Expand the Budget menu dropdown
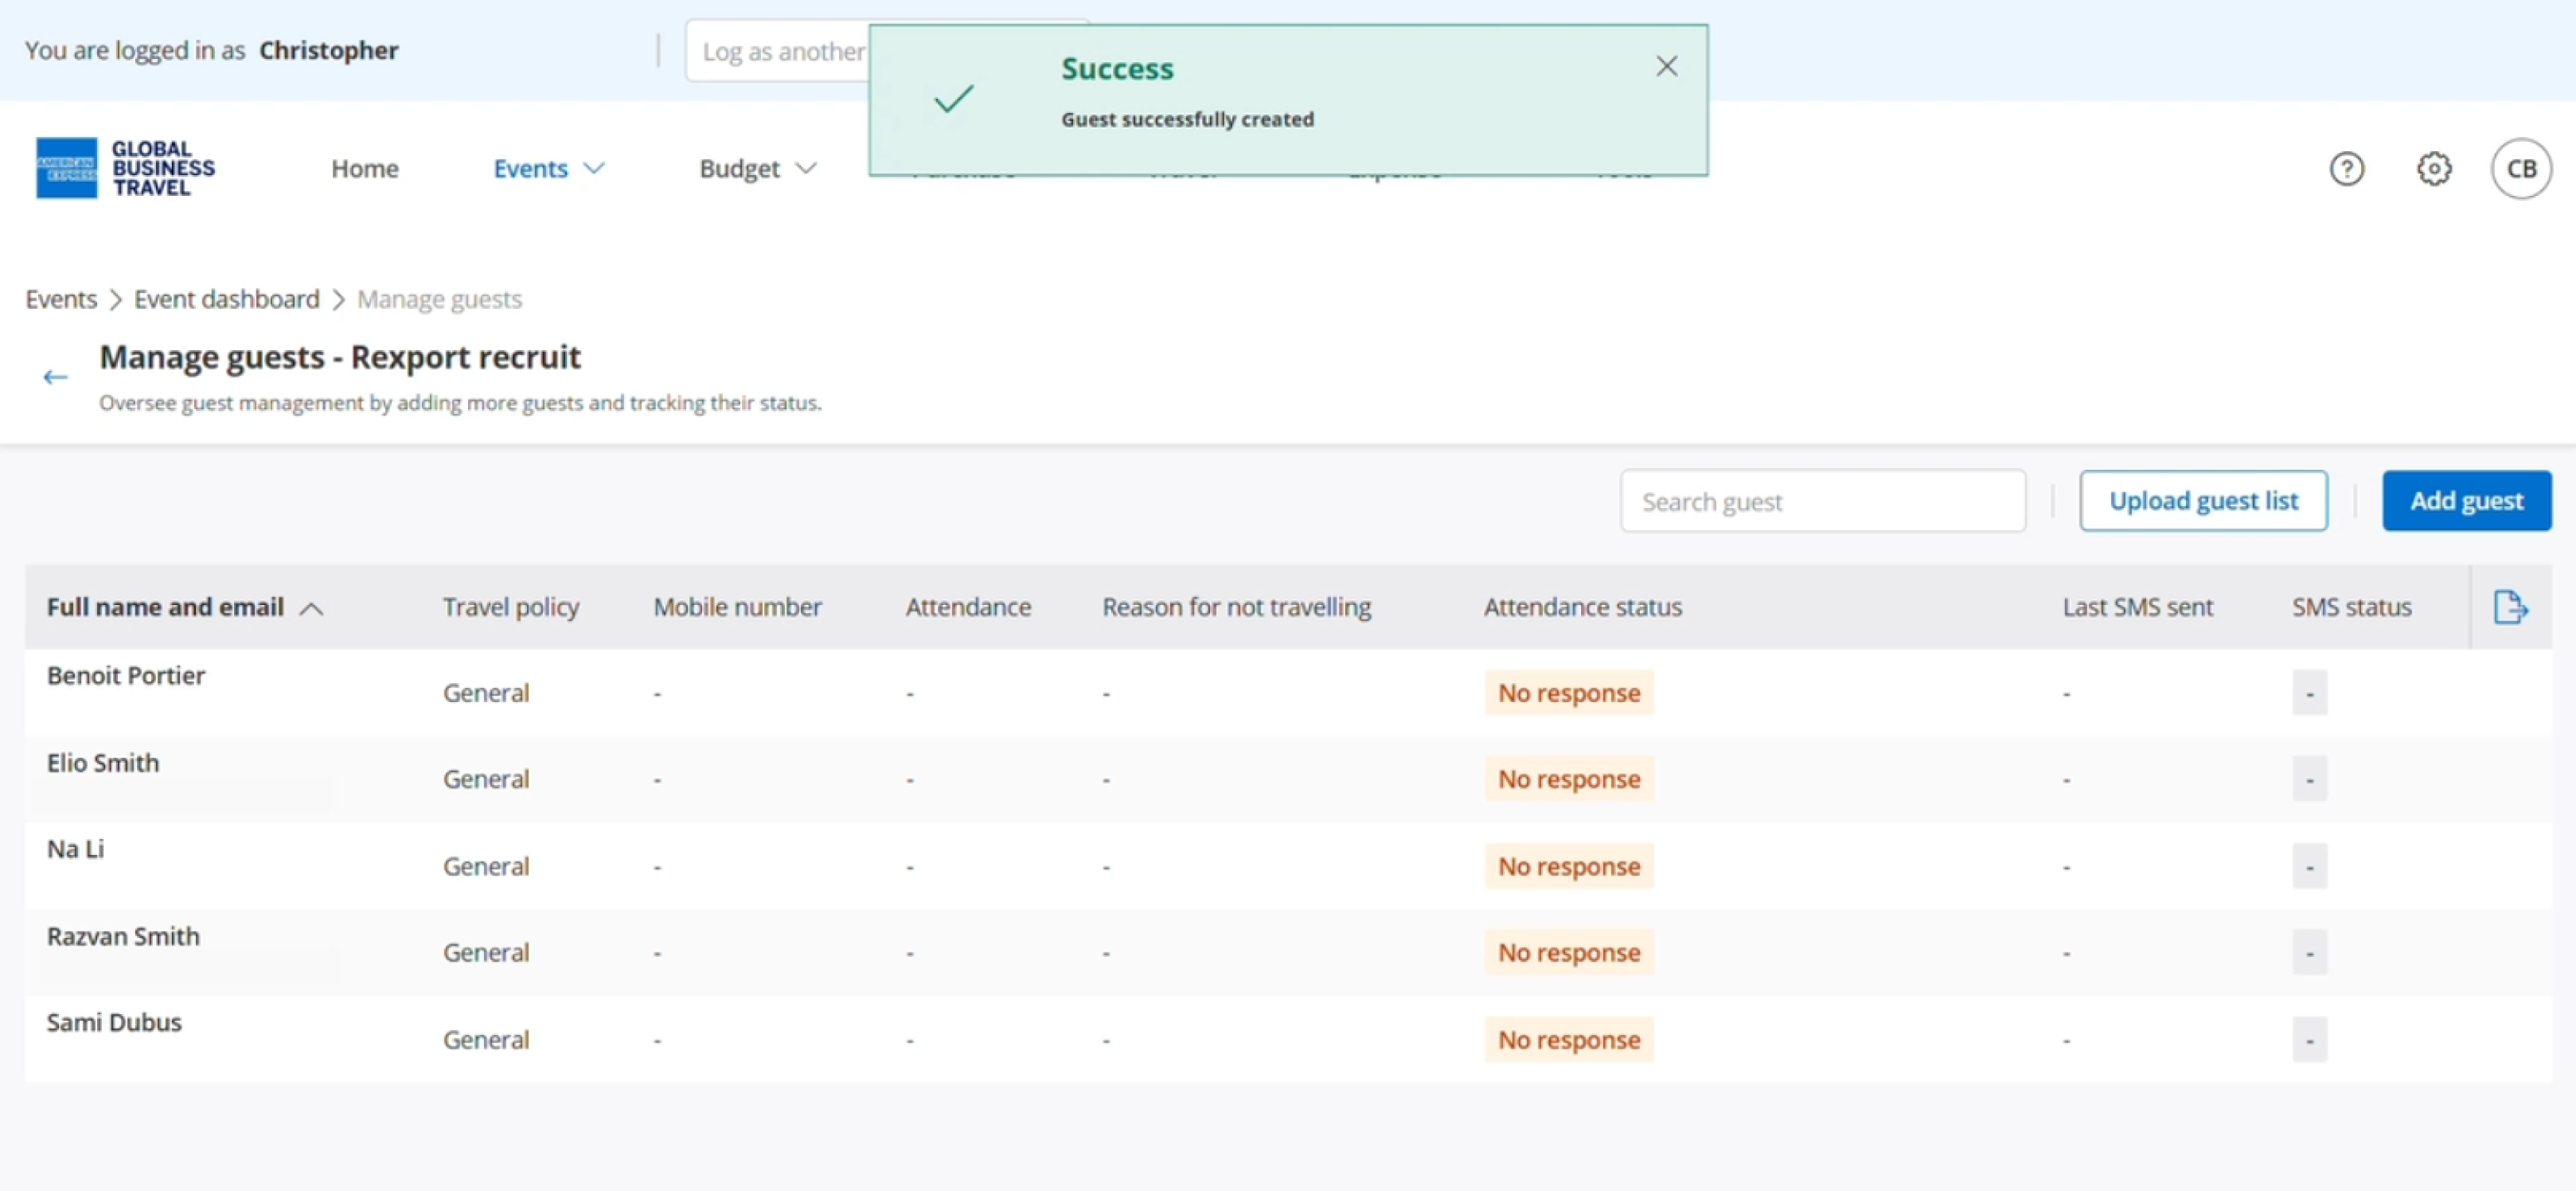2576x1191 pixels. coord(757,169)
